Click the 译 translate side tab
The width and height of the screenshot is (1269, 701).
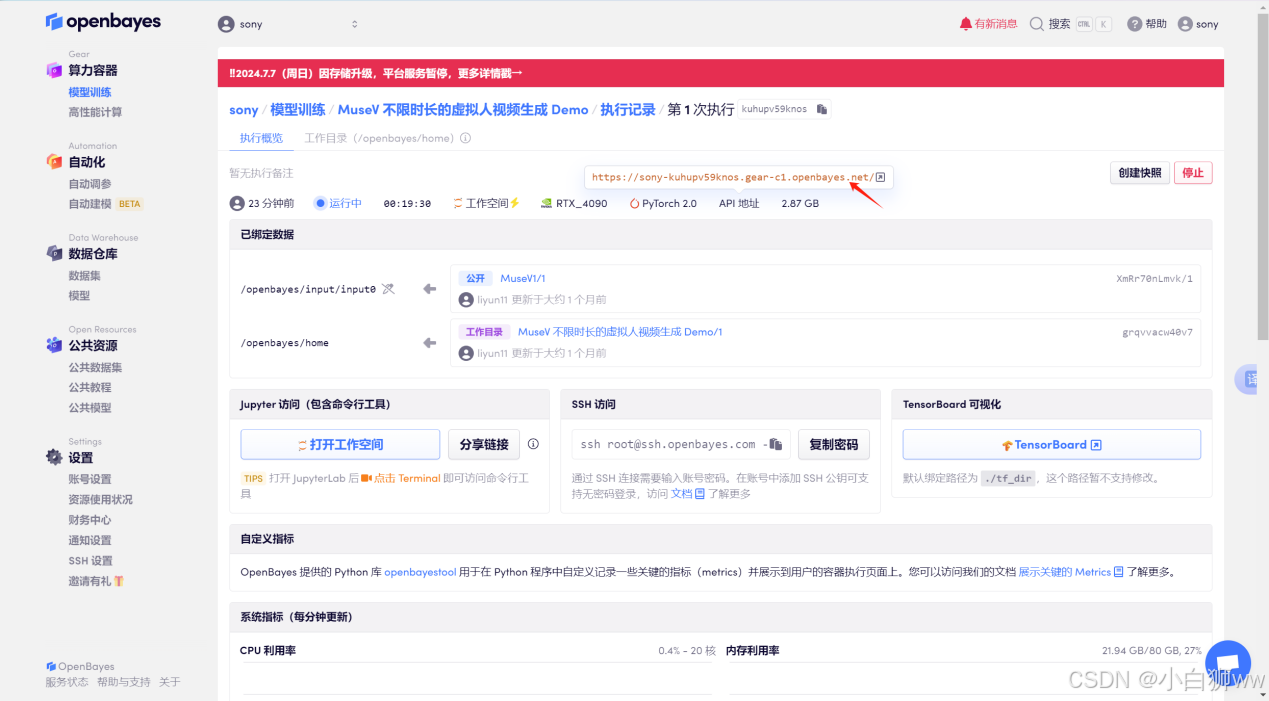1248,379
